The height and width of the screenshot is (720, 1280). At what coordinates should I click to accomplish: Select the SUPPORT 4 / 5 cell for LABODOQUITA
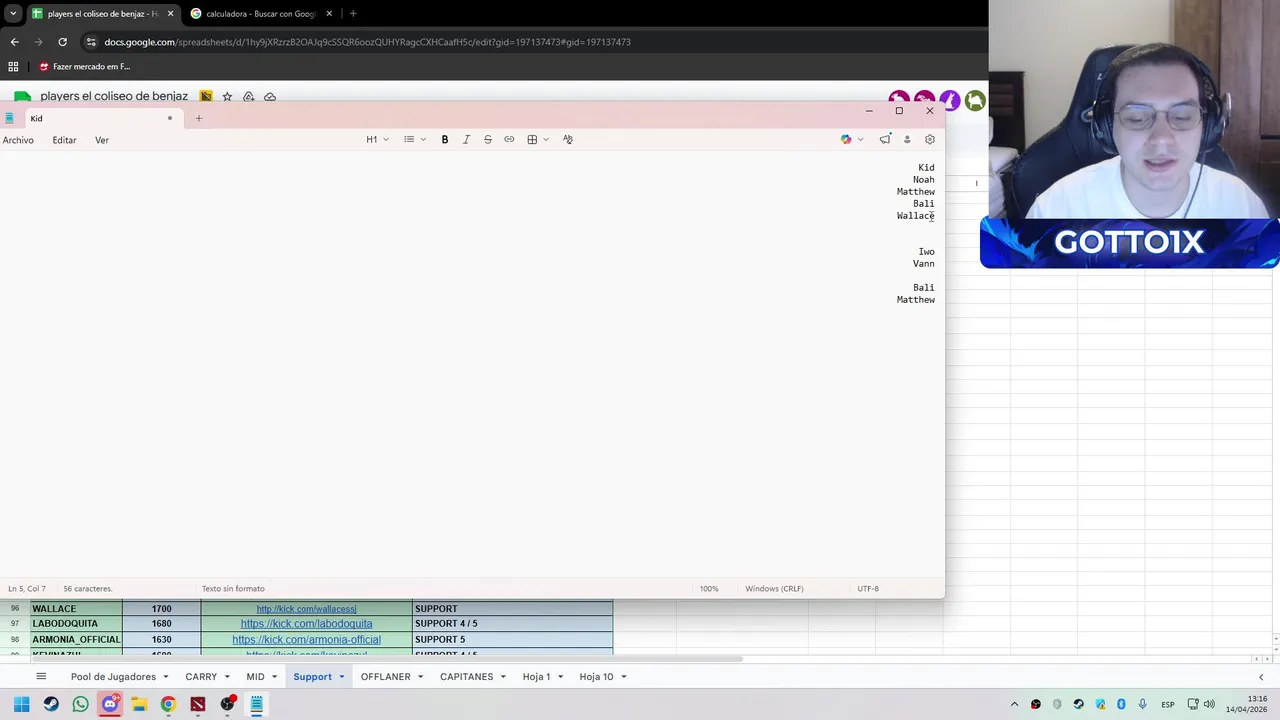[x=512, y=624]
